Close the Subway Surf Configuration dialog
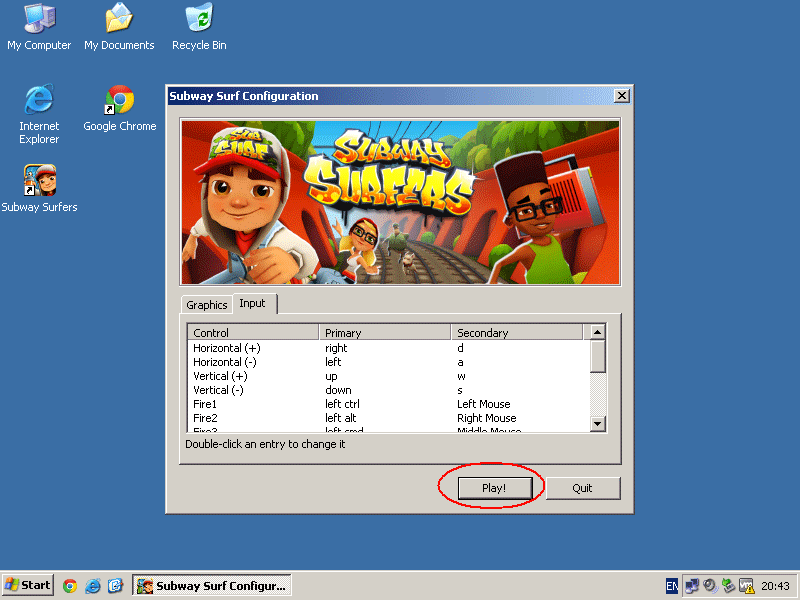 [x=621, y=96]
